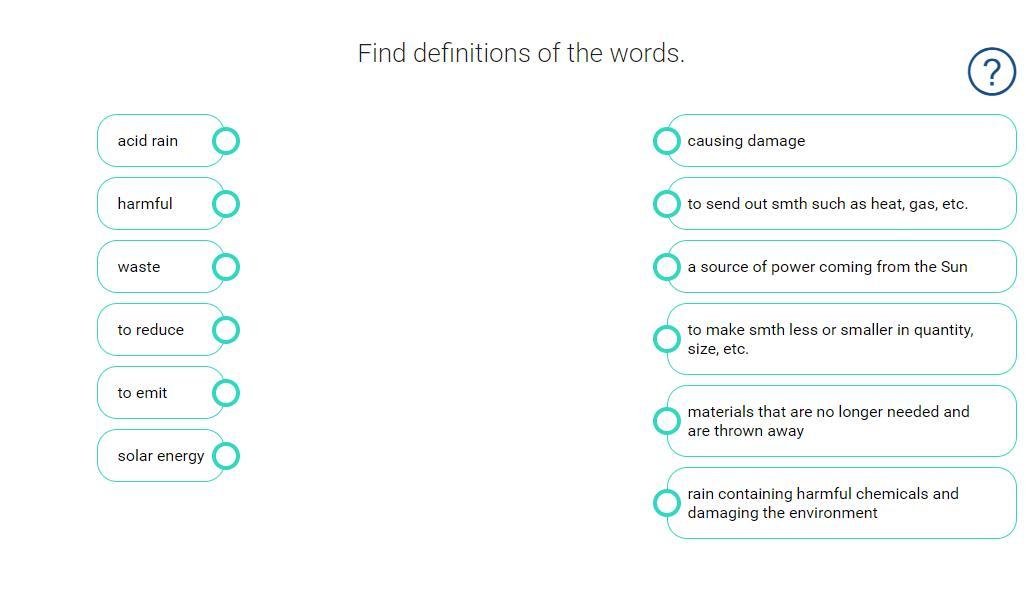This screenshot has width=1032, height=611.
Task: Open the question mark help icon
Action: (991, 72)
